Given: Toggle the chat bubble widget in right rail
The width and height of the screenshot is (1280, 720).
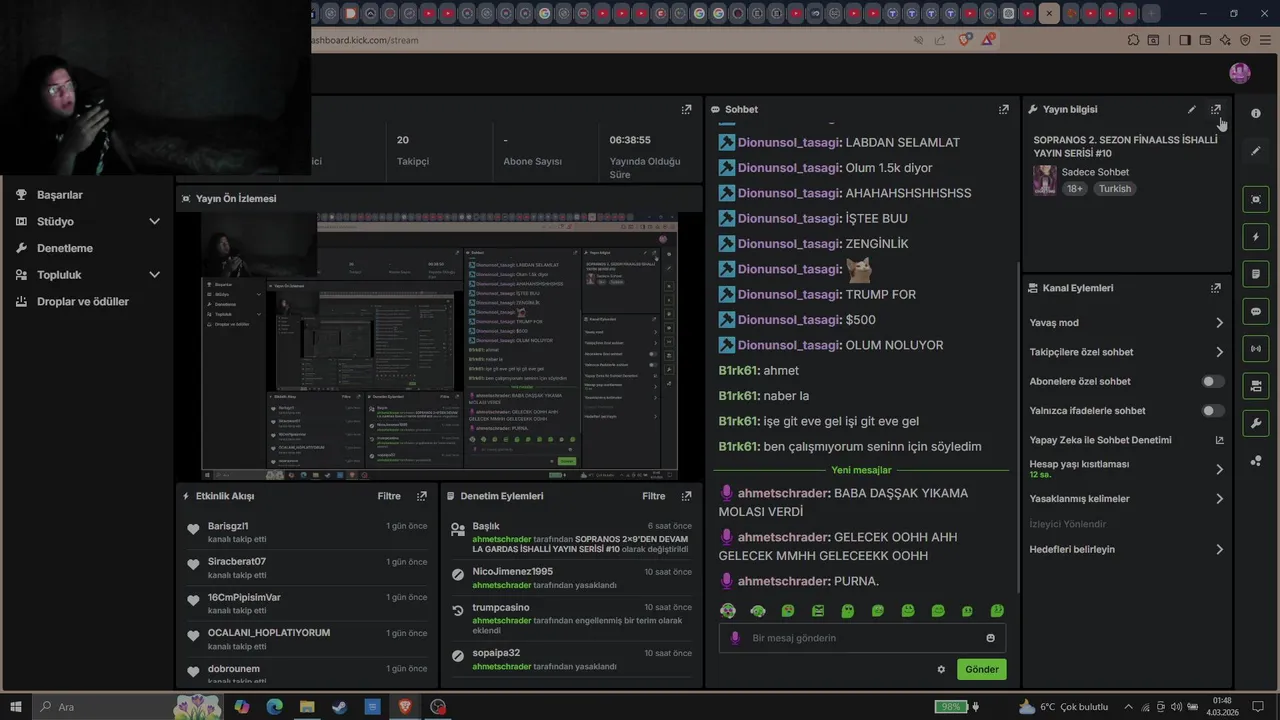Looking at the screenshot, I should (1256, 311).
